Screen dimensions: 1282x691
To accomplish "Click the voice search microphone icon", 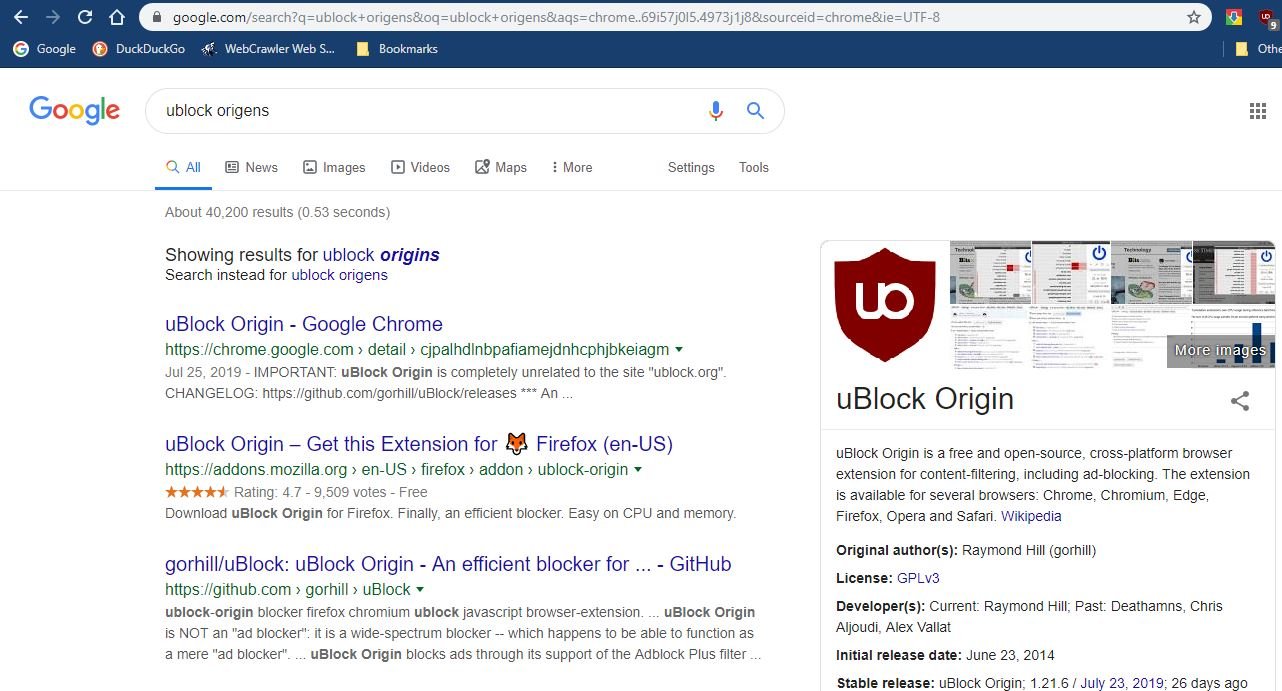I will [x=715, y=111].
